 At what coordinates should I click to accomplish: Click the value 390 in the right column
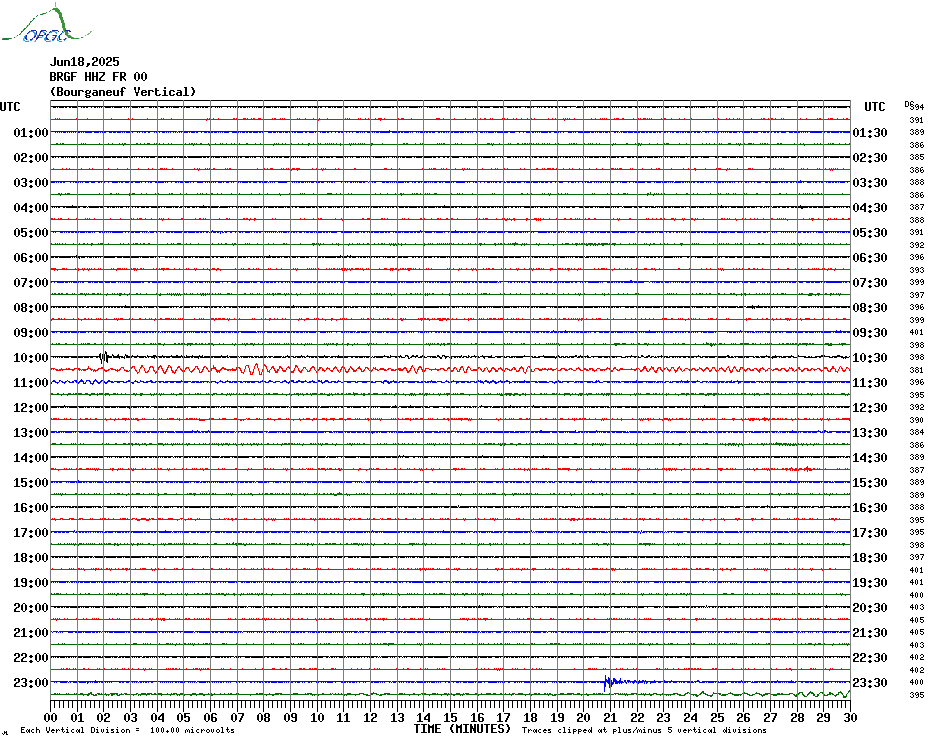click(x=916, y=420)
